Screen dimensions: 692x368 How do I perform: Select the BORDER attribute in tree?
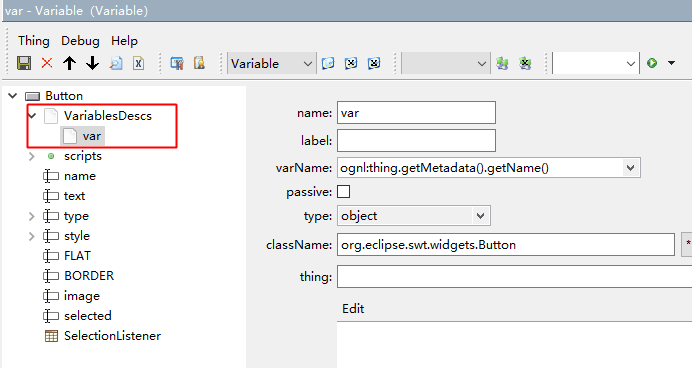89,276
